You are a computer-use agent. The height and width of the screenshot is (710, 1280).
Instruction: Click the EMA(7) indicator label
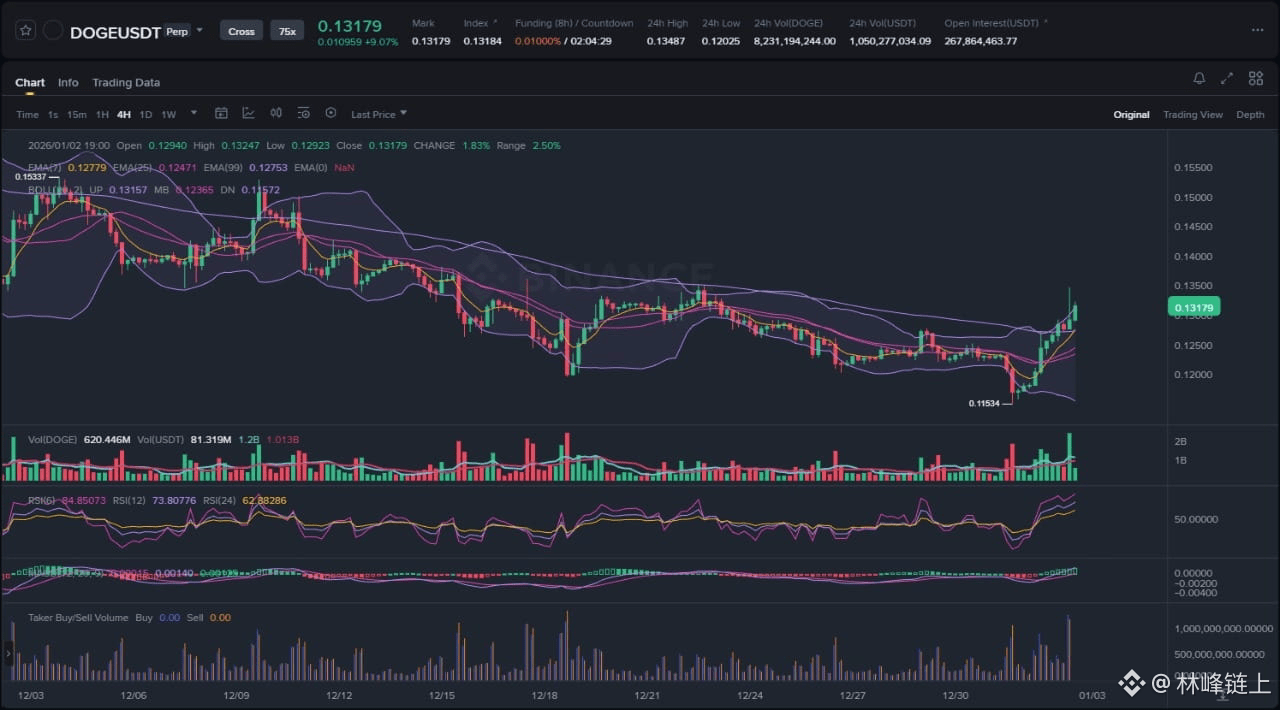pyautogui.click(x=45, y=167)
